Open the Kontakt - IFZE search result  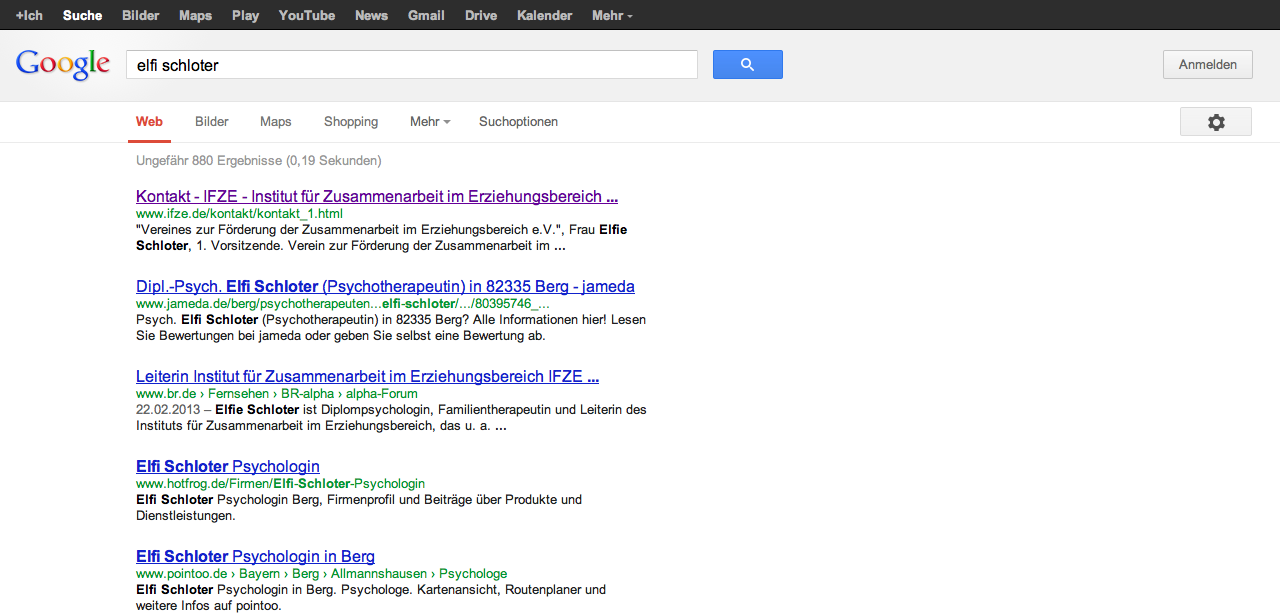click(376, 196)
